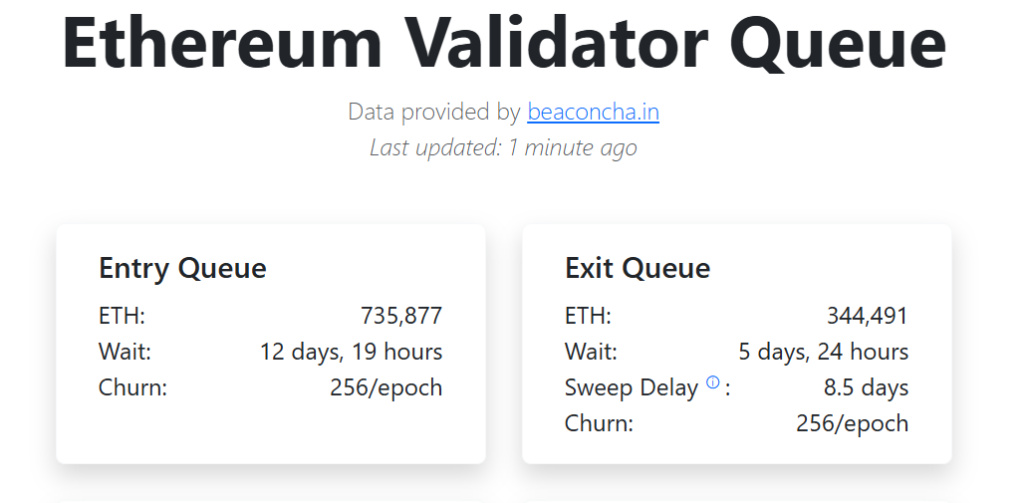Click the ETH label in Entry Queue
The width and height of the screenshot is (1024, 503).
pos(121,316)
